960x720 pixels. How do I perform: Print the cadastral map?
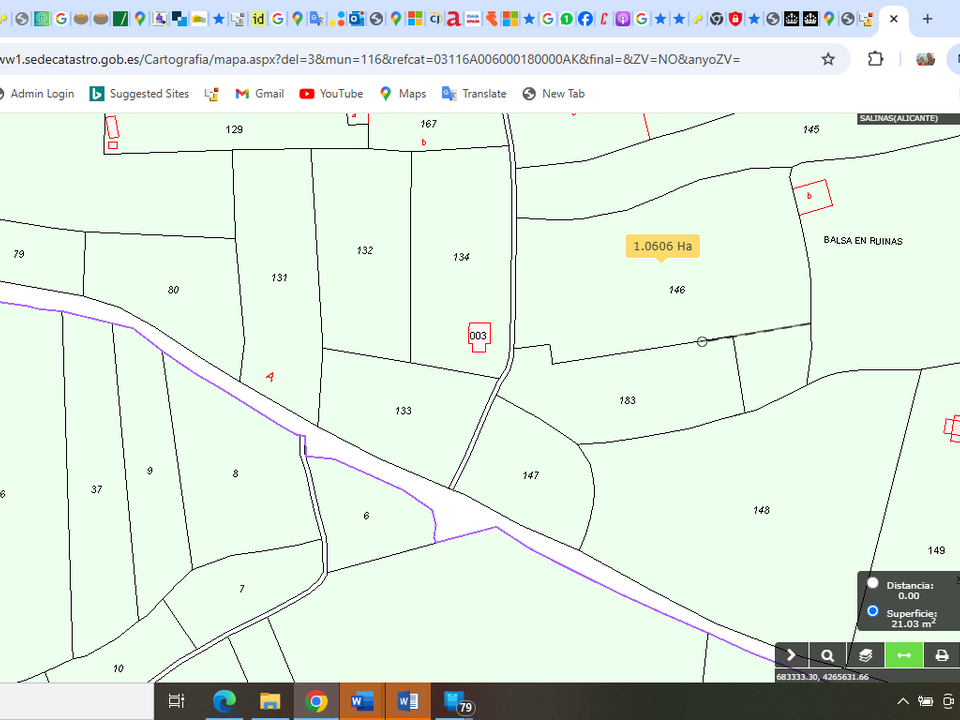click(942, 655)
